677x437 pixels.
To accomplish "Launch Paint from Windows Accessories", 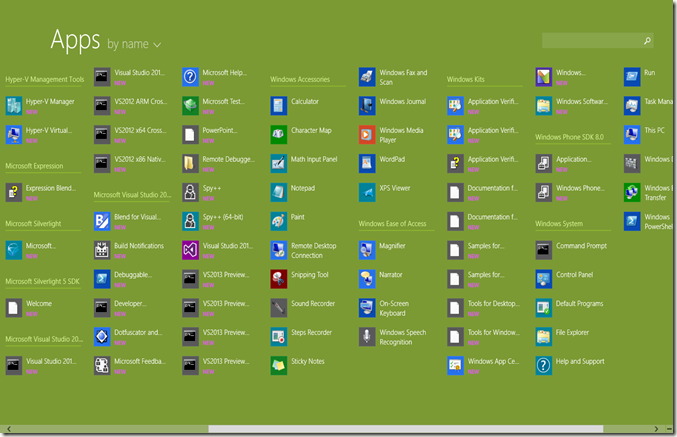I will click(x=278, y=220).
